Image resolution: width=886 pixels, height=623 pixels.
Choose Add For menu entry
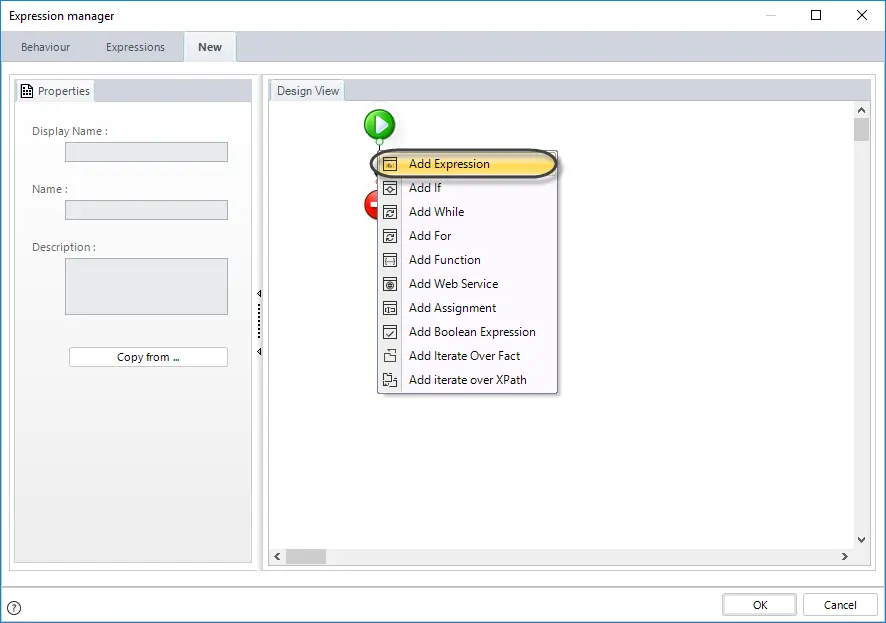click(x=467, y=236)
